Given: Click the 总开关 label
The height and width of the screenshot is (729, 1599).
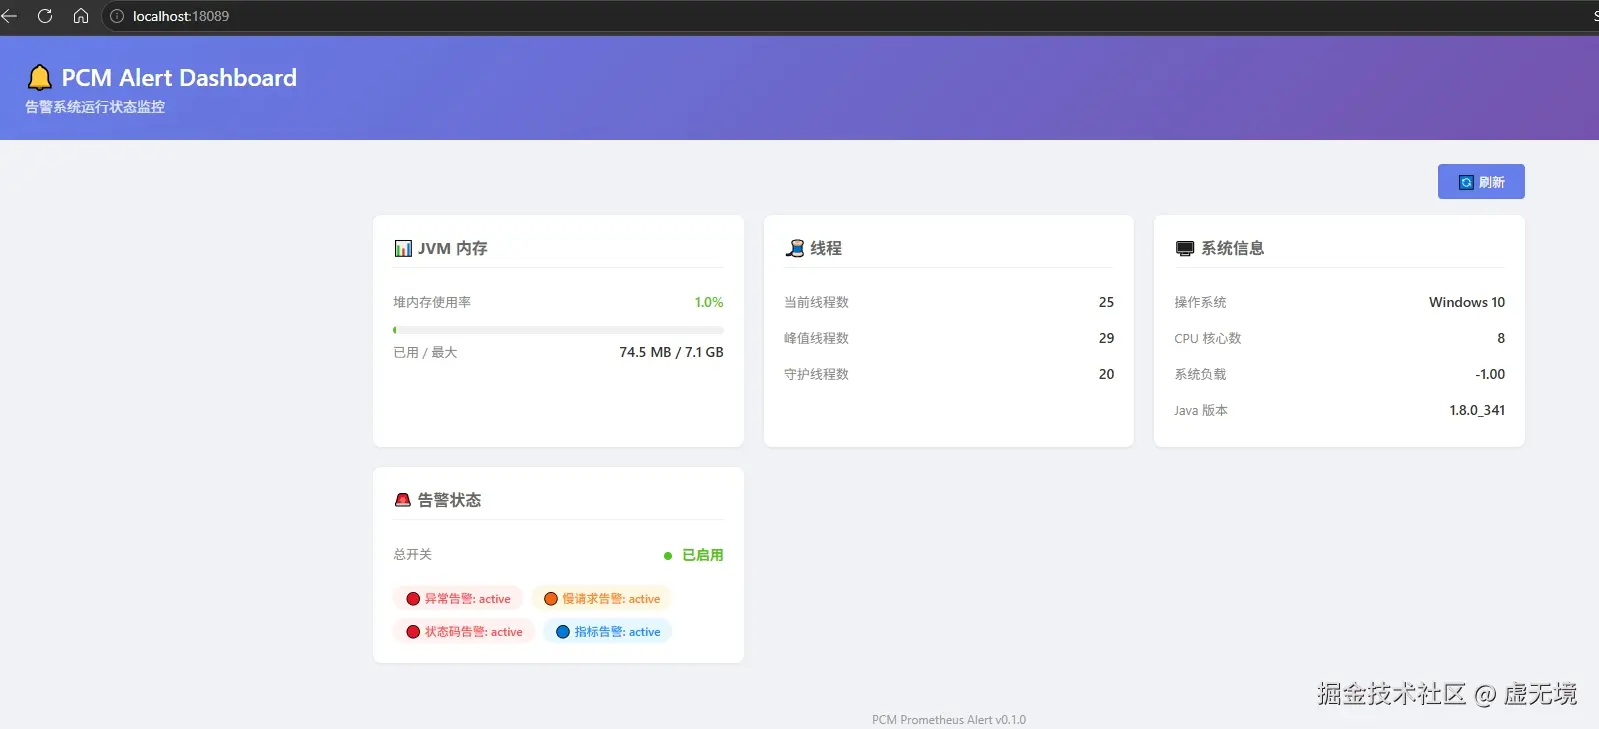Looking at the screenshot, I should pyautogui.click(x=413, y=554).
